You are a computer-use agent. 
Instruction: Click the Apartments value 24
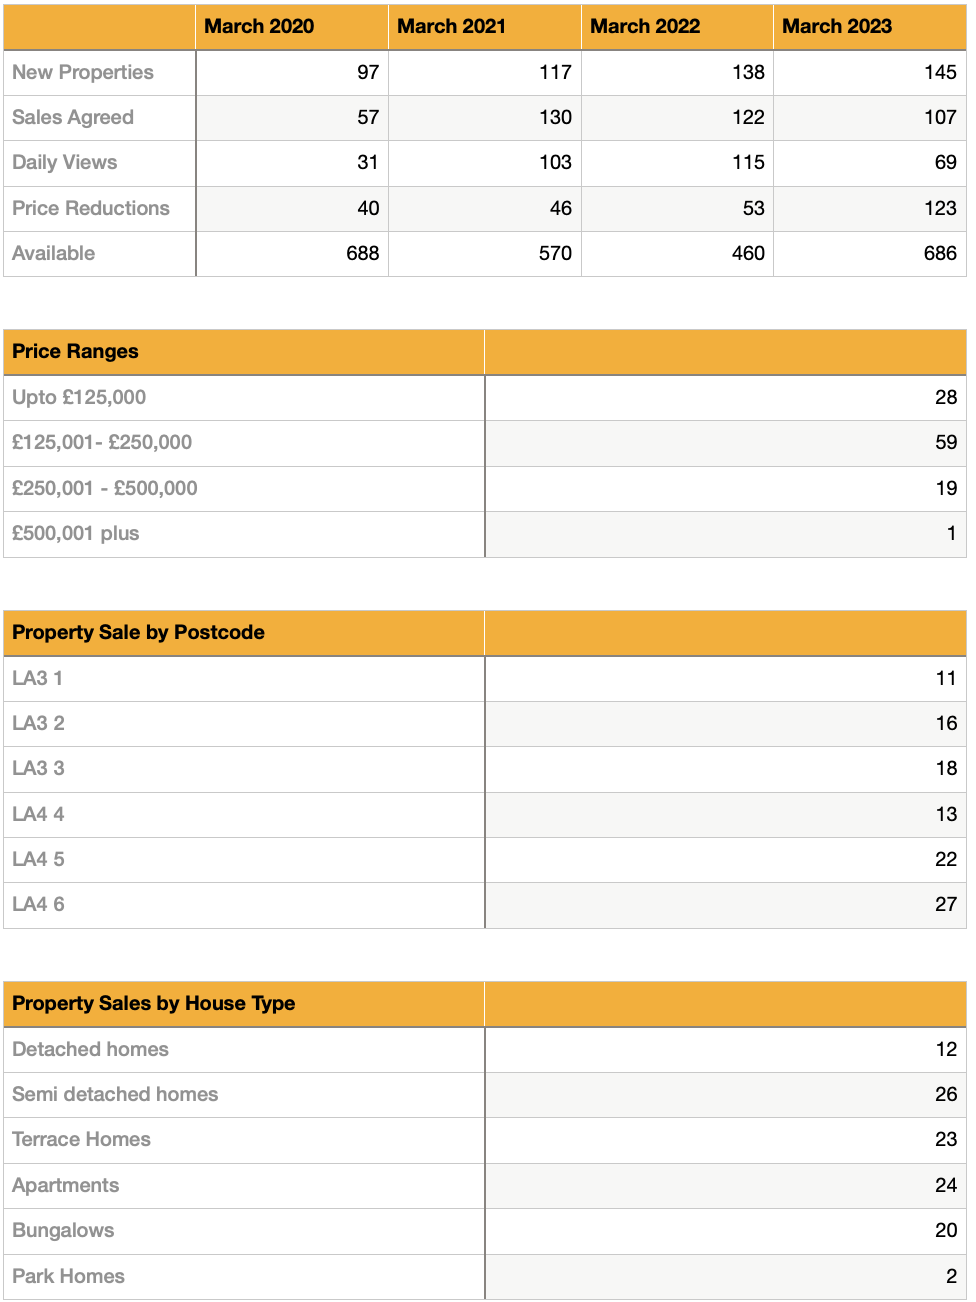click(x=946, y=1185)
